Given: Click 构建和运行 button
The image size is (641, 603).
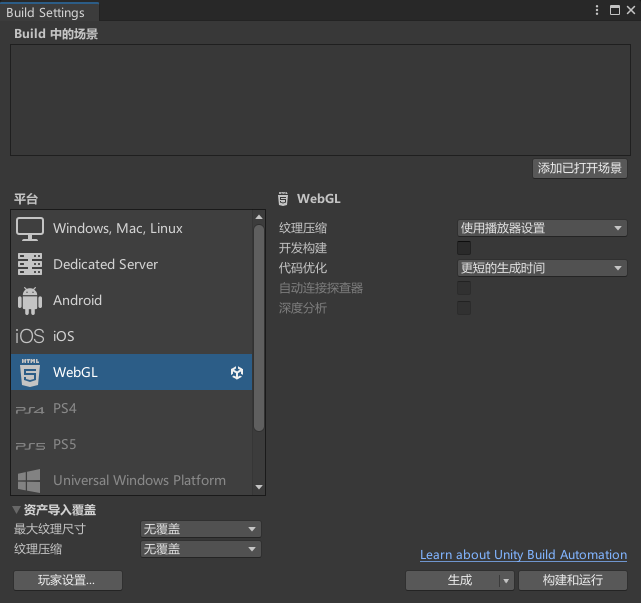Looking at the screenshot, I should point(573,581).
